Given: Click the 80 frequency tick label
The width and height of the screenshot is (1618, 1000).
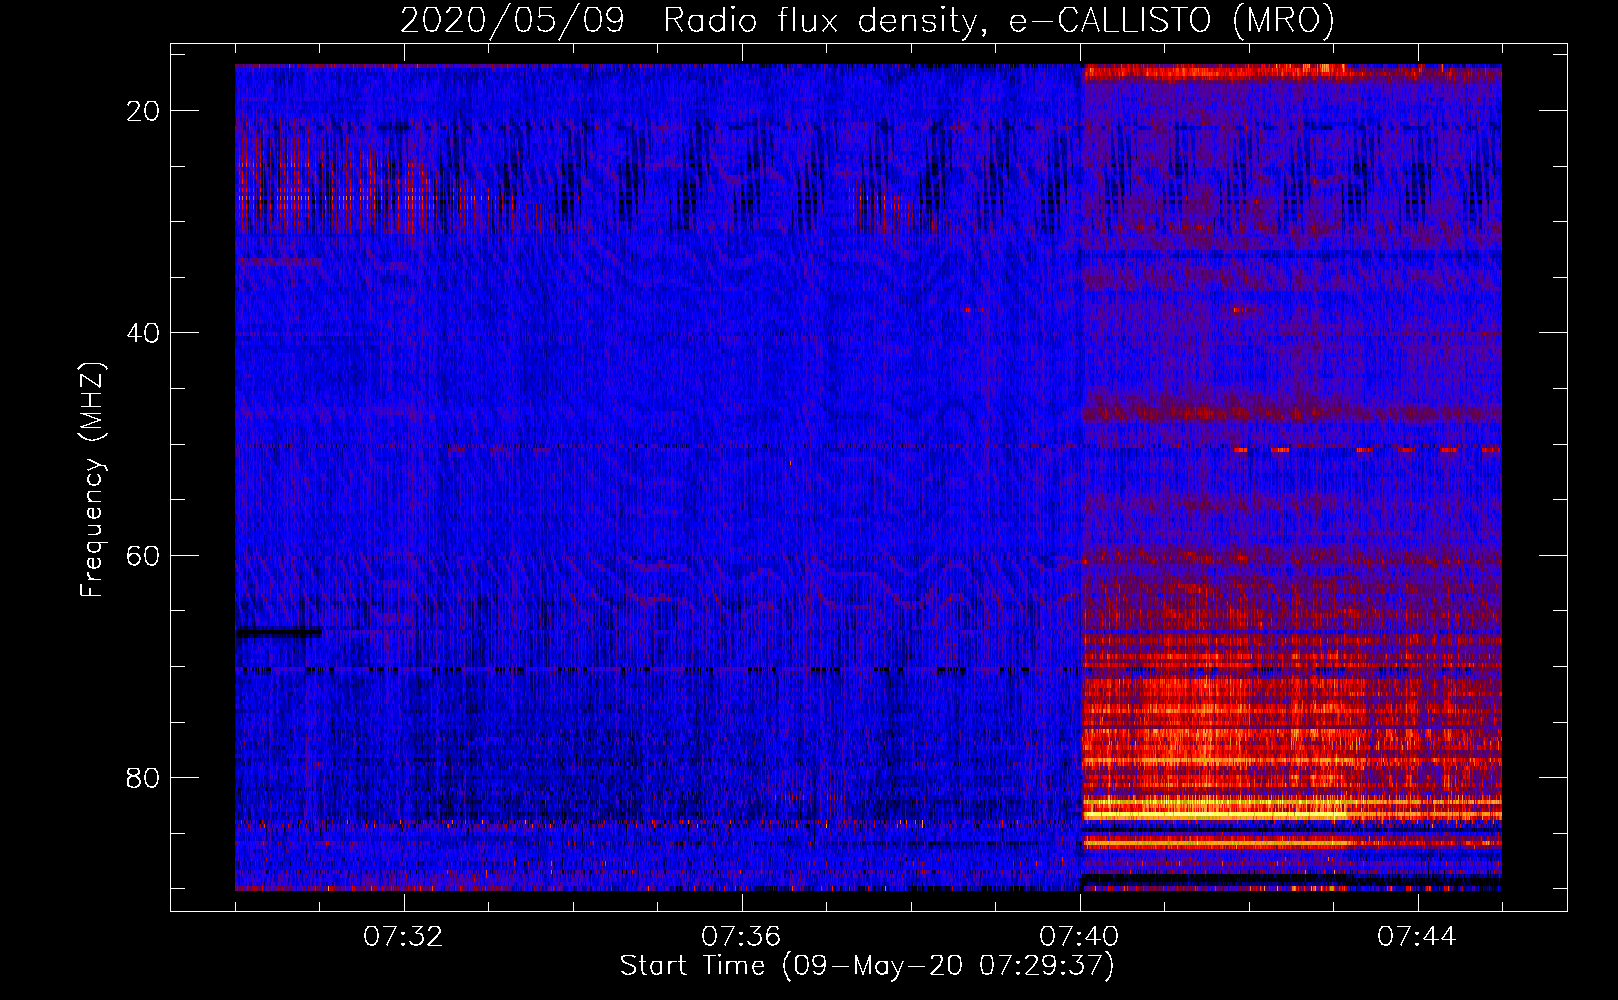Looking at the screenshot, I should [x=144, y=777].
